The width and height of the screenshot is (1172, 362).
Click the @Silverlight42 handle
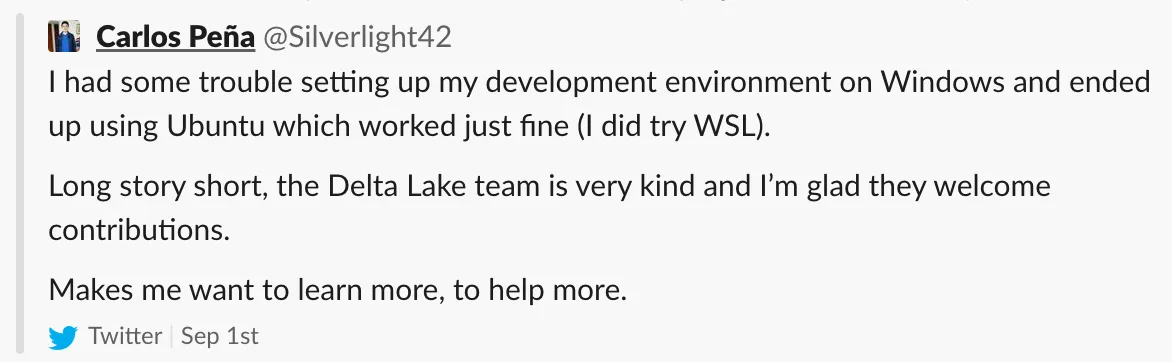click(x=355, y=37)
